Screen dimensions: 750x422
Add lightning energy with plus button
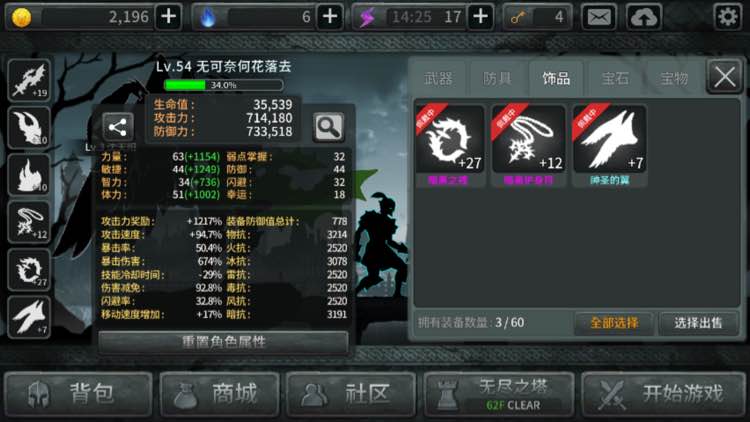[481, 17]
